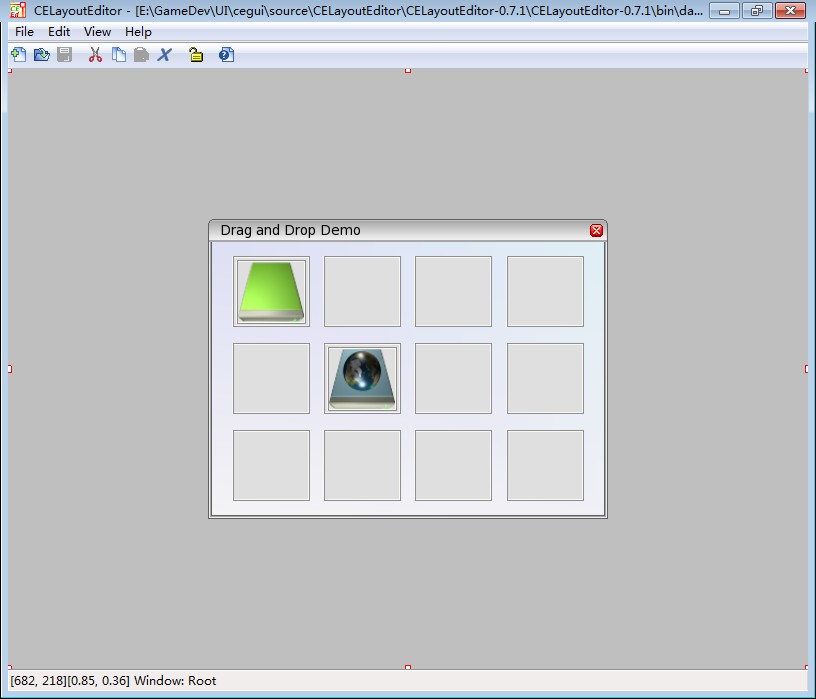Cut selection using the red scissors icon

point(95,55)
